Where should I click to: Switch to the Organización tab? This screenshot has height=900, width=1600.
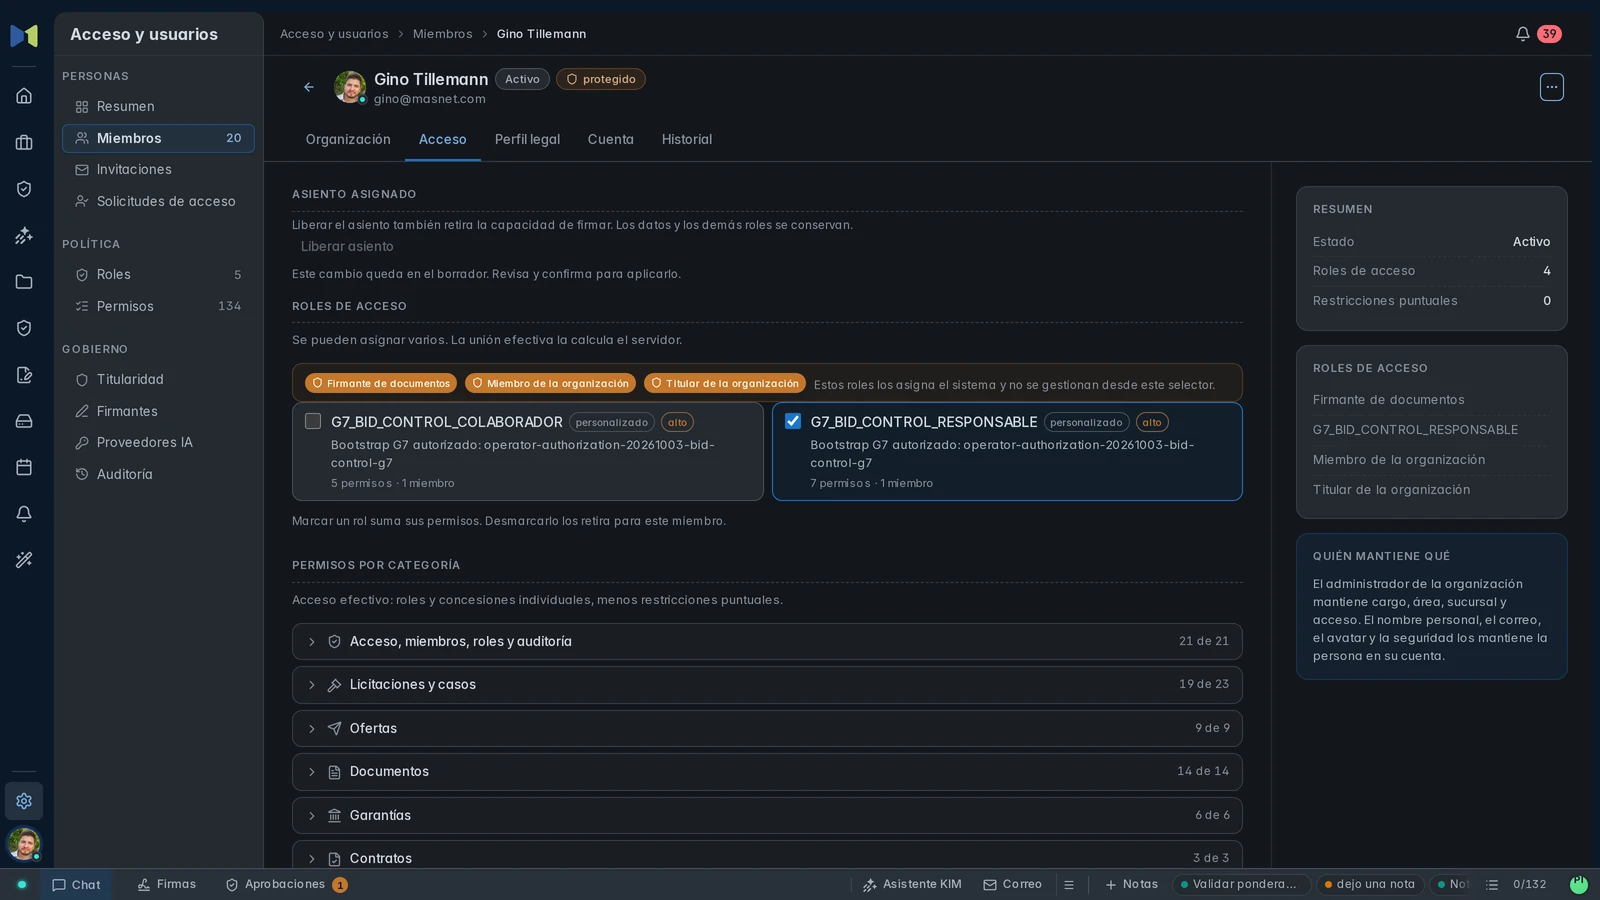348,140
